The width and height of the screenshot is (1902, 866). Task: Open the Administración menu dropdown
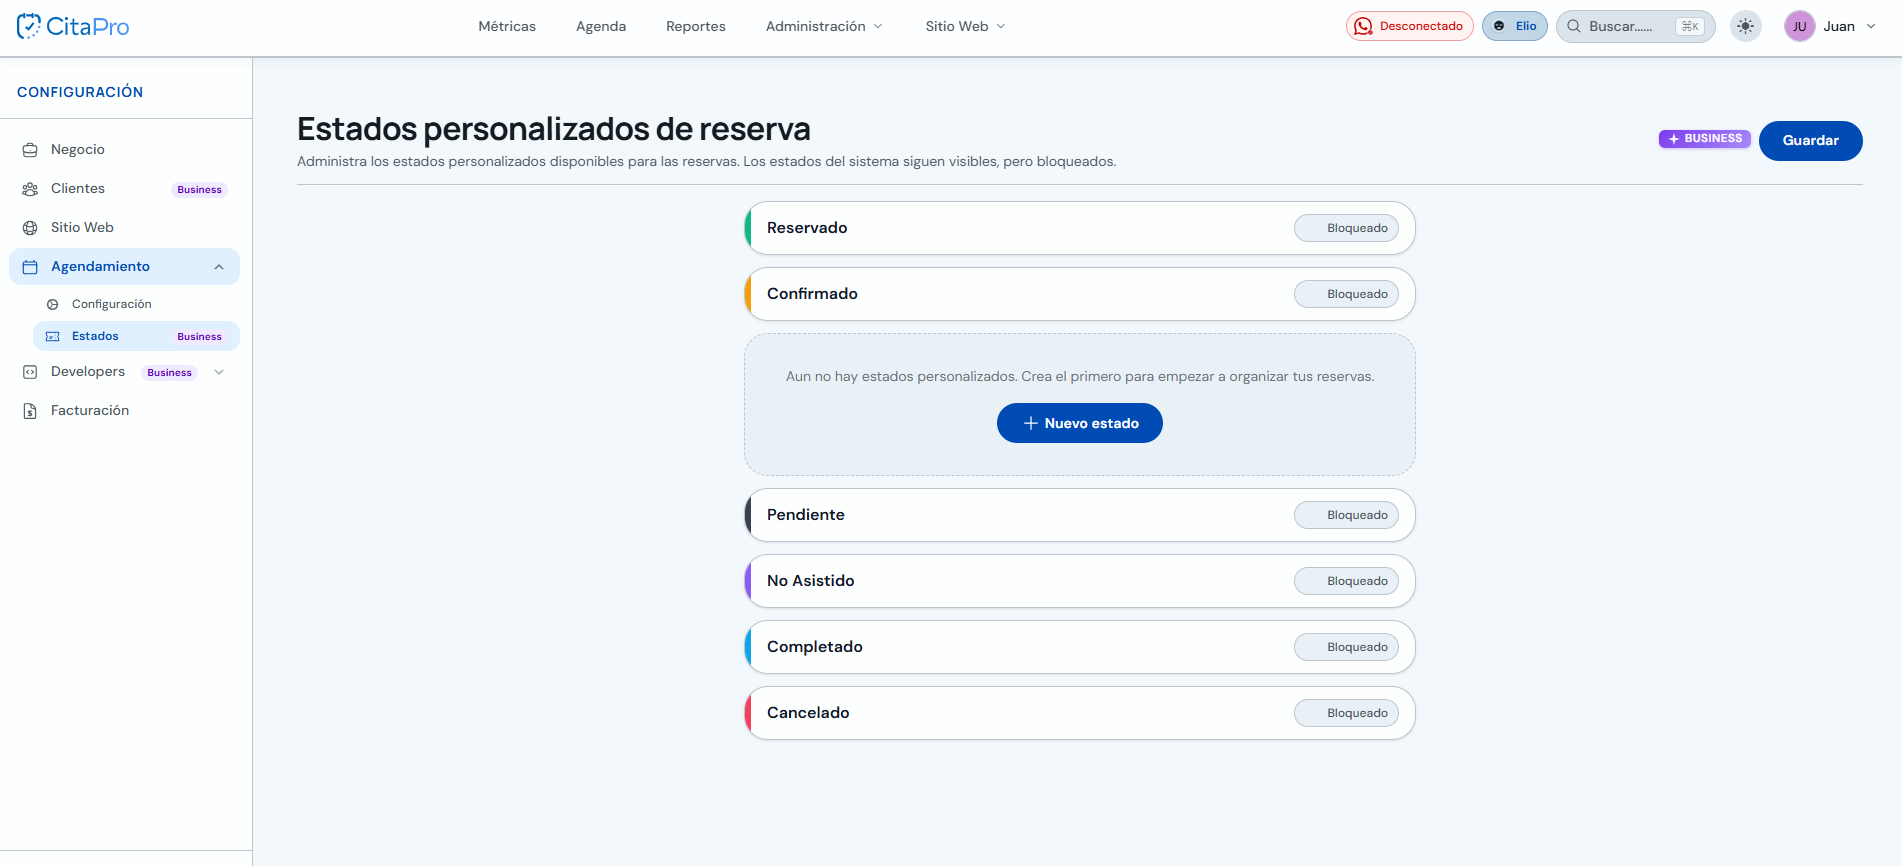click(824, 26)
